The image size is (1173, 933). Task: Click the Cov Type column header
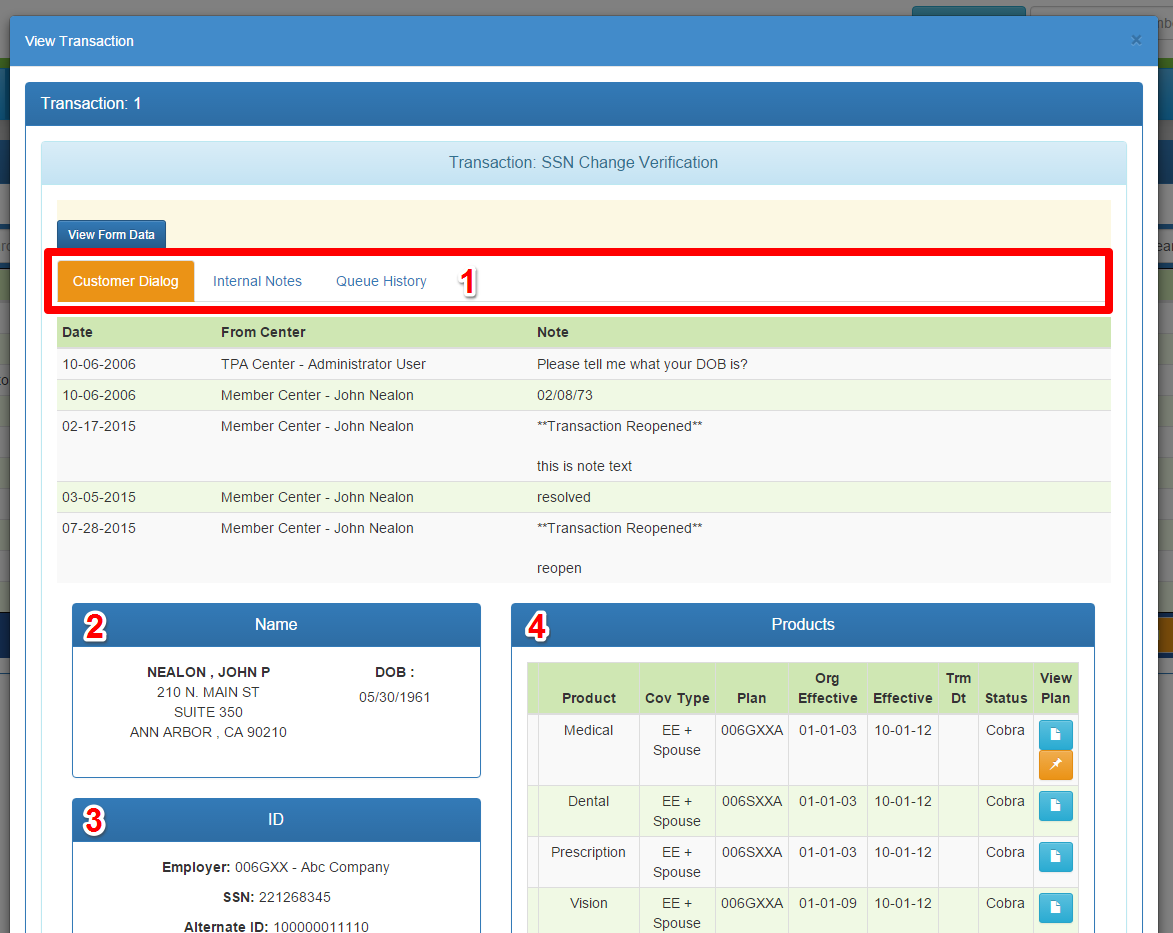(x=677, y=698)
